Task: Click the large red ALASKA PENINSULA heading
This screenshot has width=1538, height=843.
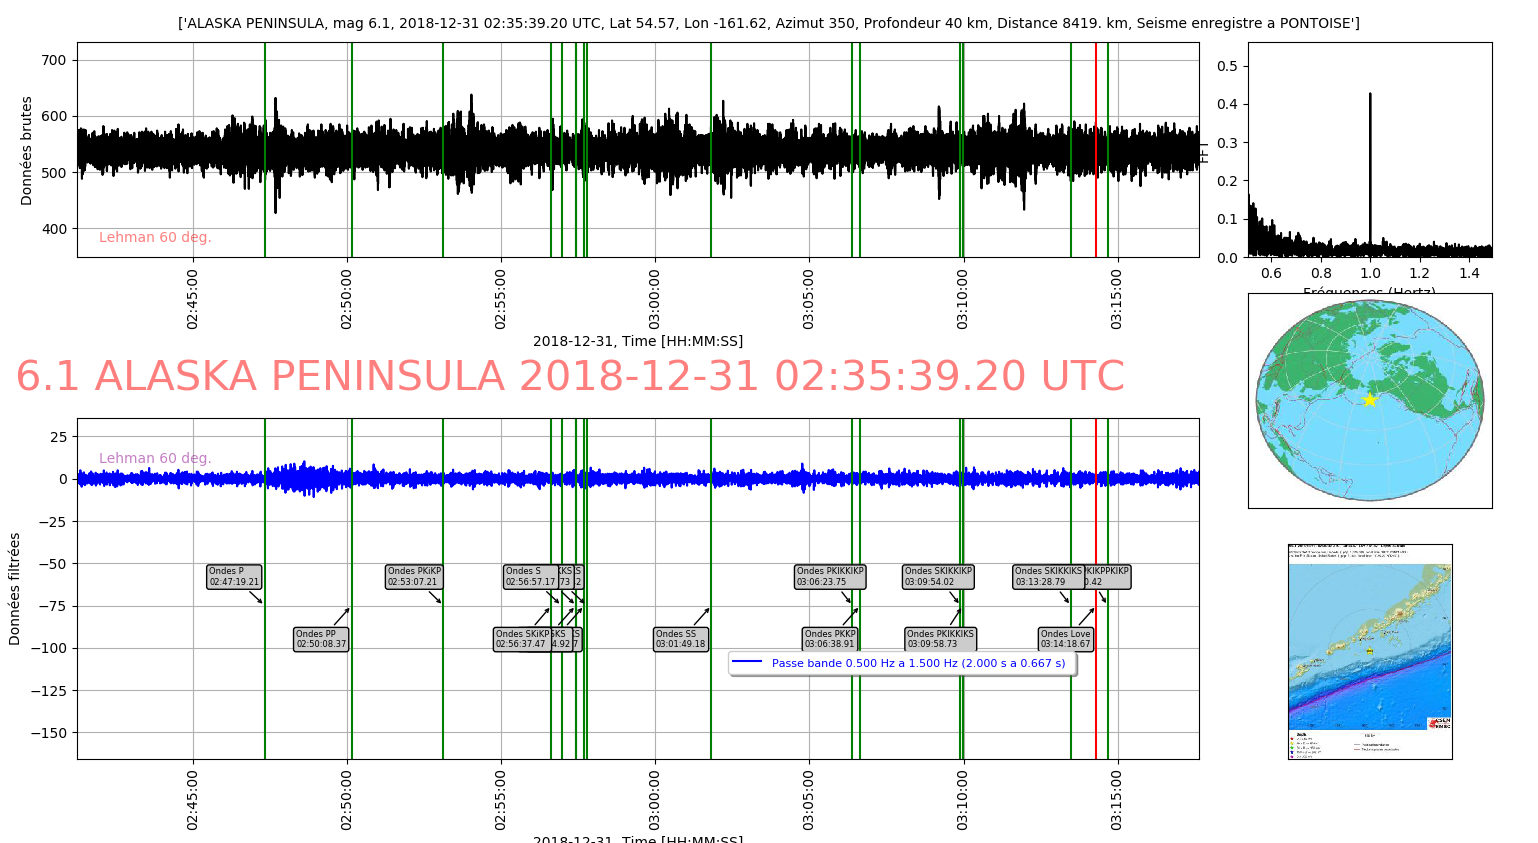Action: (570, 377)
